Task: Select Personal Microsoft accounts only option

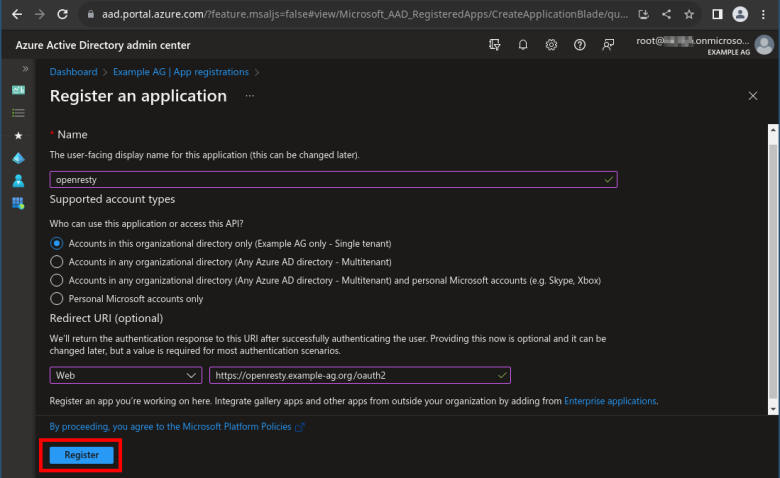Action: tap(57, 299)
